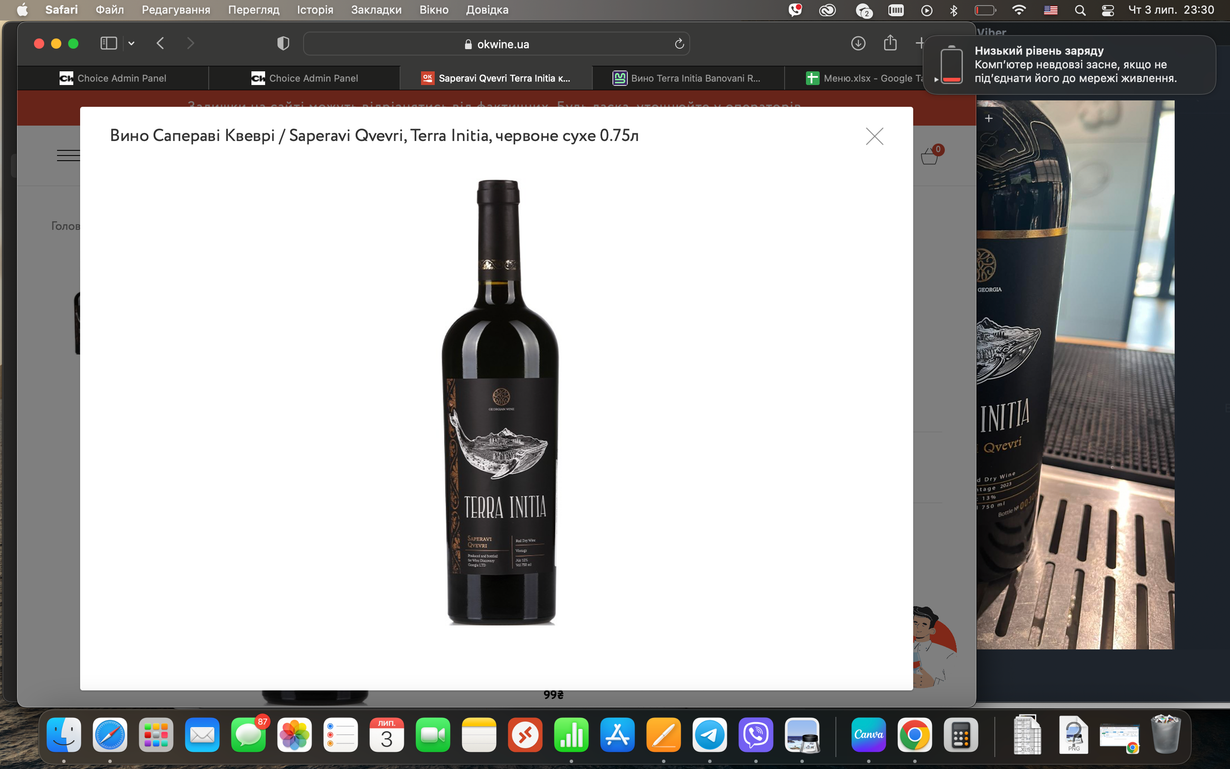Open Preview from the Dock
Viewport: 1230px width, 769px height.
coord(803,735)
